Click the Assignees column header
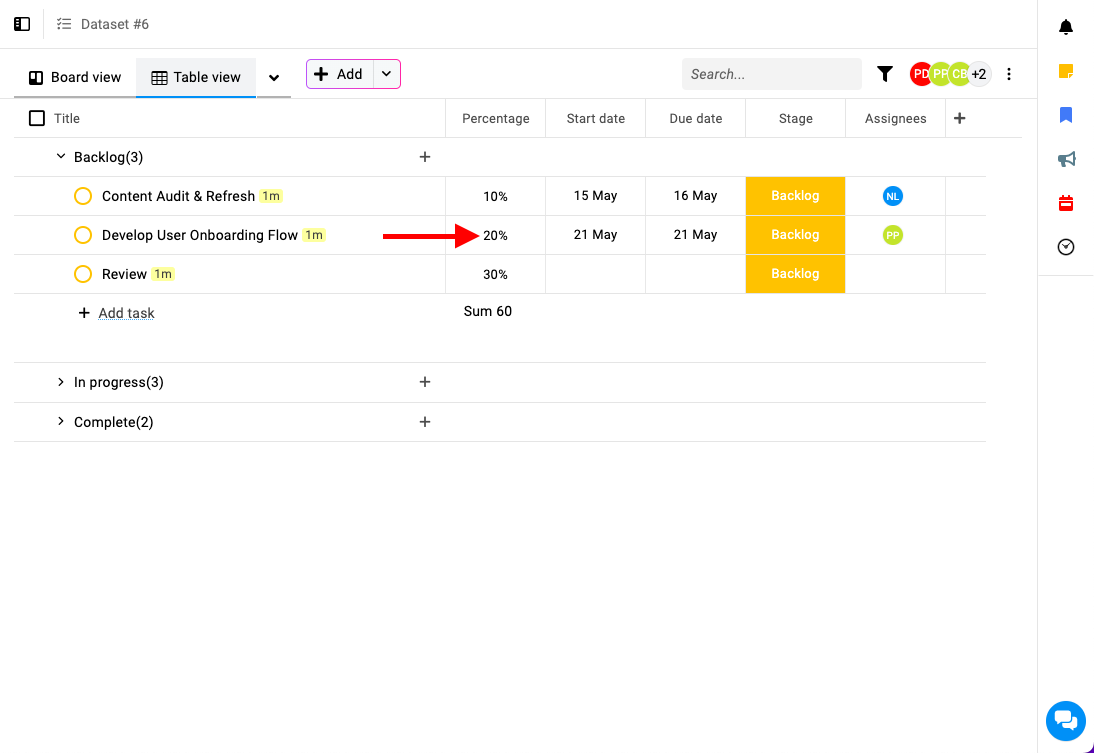This screenshot has width=1094, height=753. [895, 119]
